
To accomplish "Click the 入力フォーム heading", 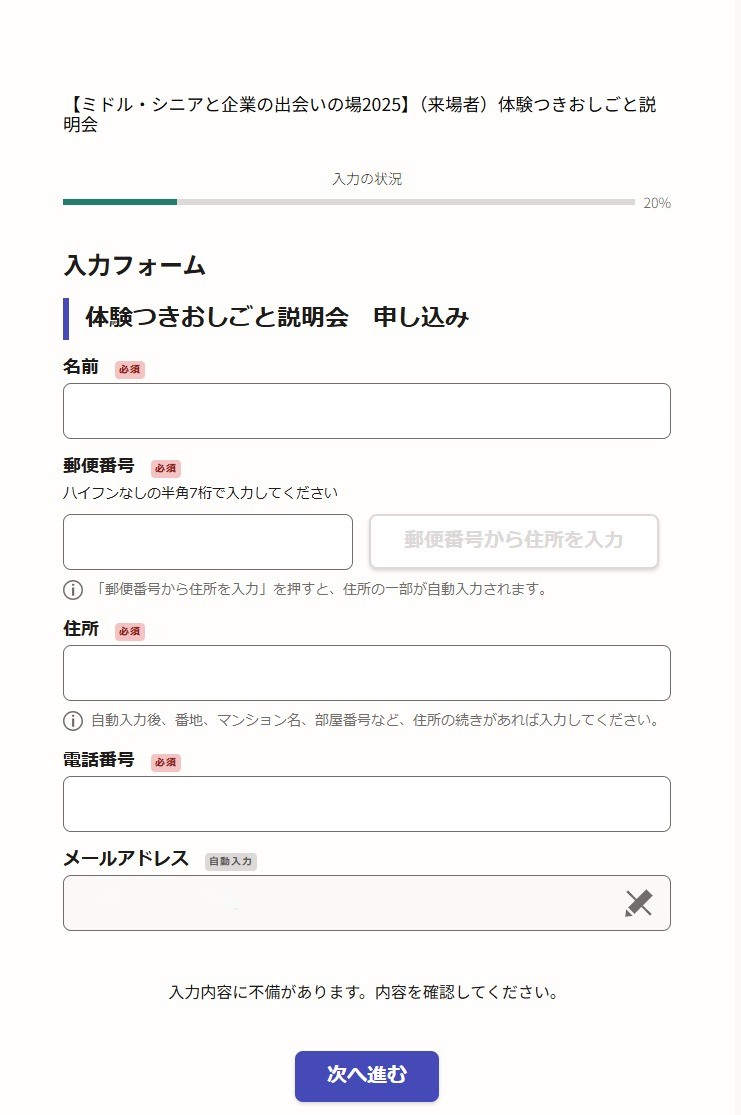I will coord(134,266).
